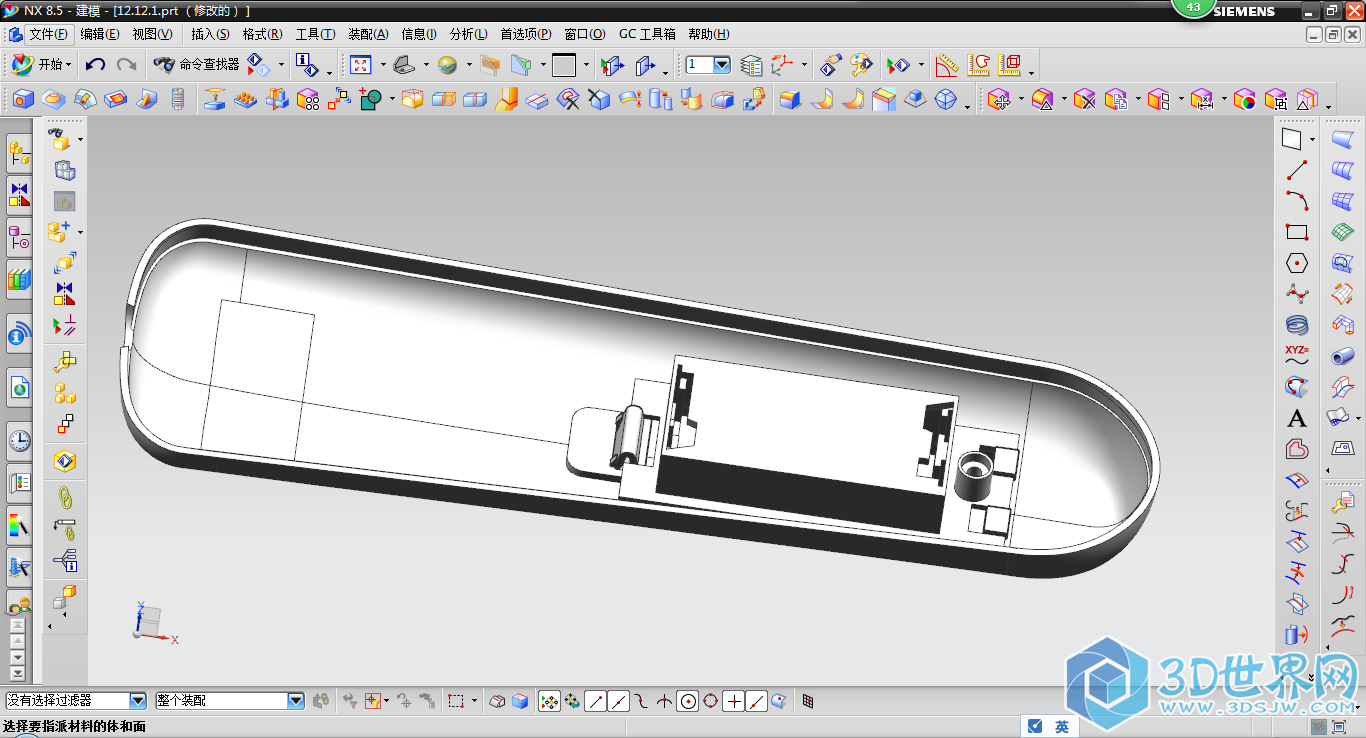Open the History clock sidebar tab
Screen dimensions: 1366x738
[x=19, y=440]
